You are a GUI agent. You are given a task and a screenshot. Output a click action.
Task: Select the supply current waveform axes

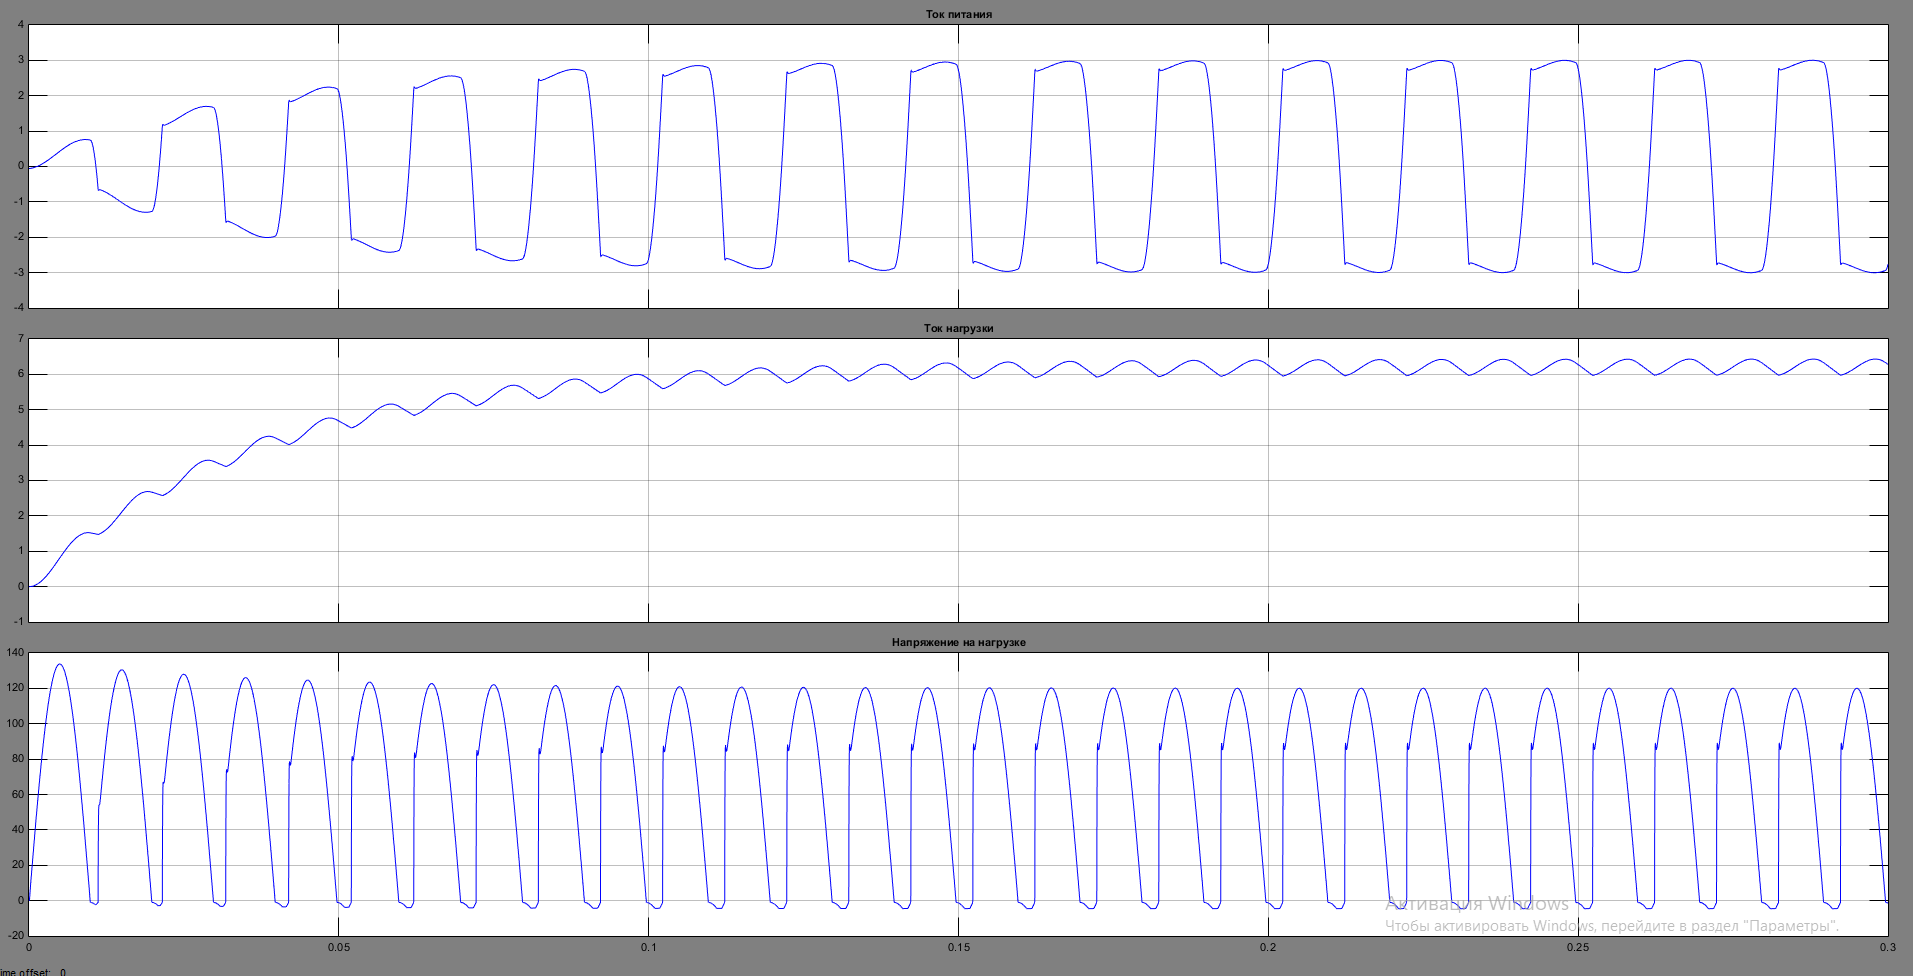[958, 166]
